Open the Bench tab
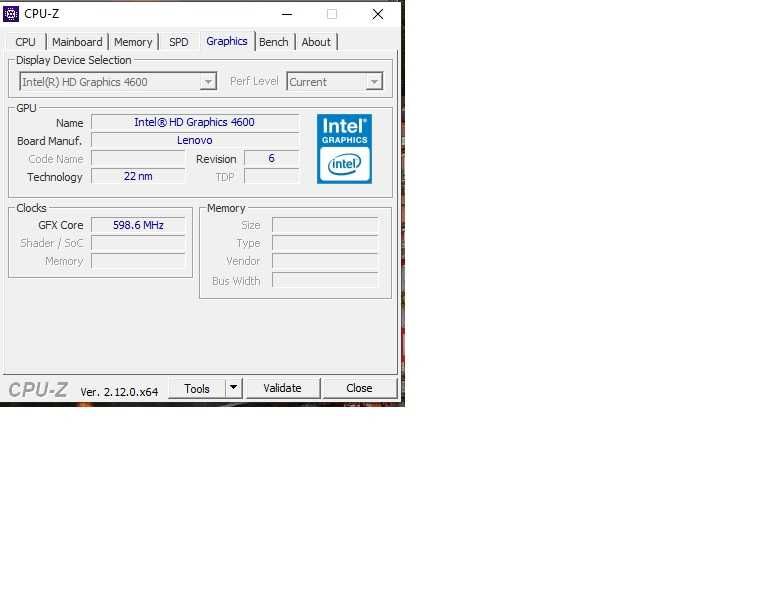This screenshot has height=614, width=768. pyautogui.click(x=274, y=42)
